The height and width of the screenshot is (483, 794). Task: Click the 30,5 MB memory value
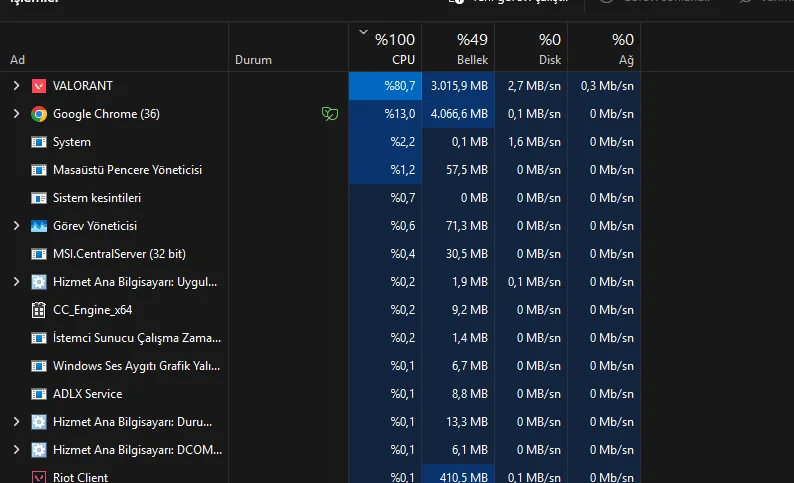(467, 254)
